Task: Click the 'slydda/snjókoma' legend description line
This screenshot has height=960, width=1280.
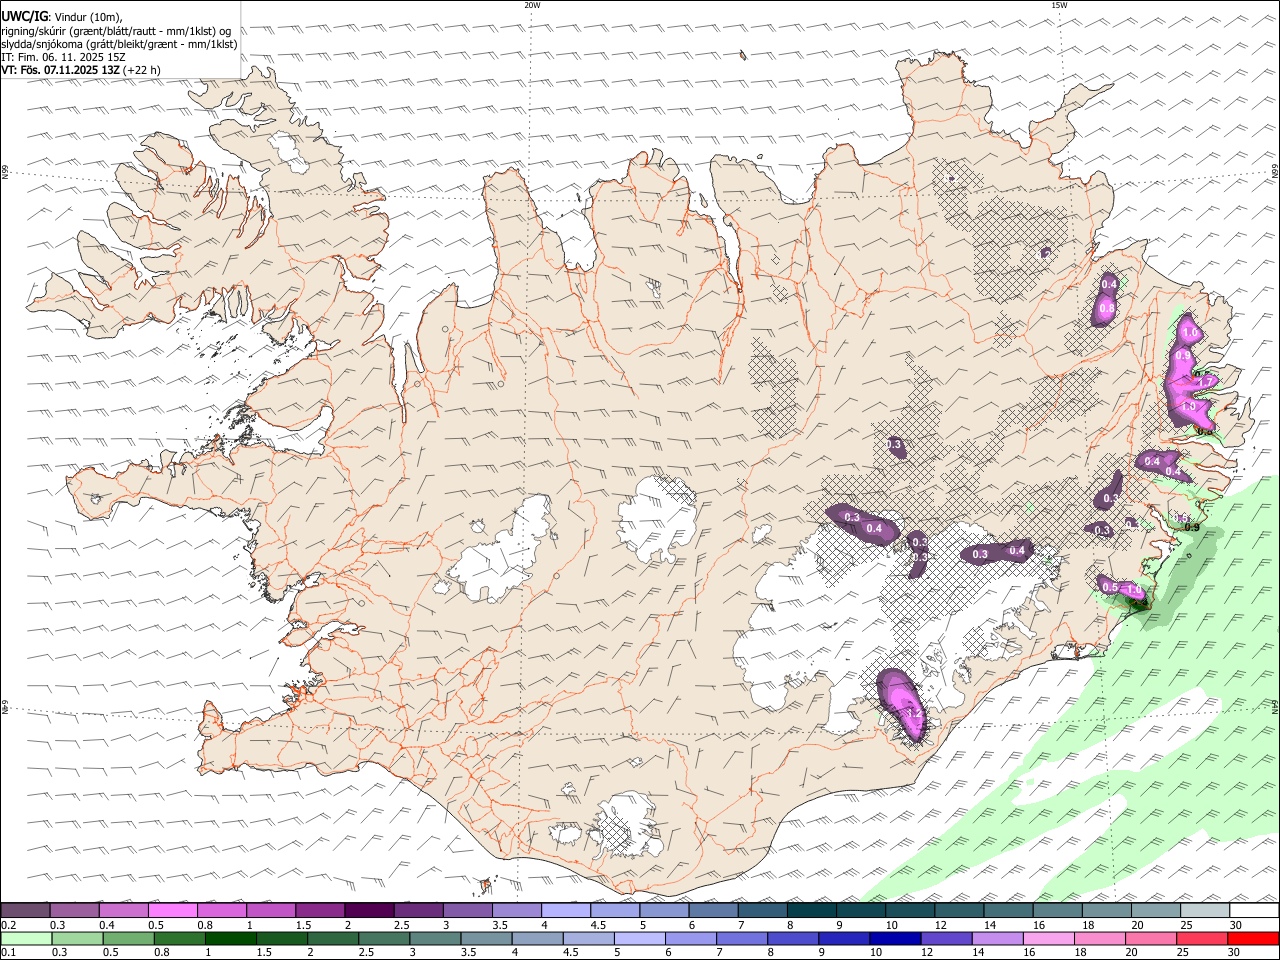Action: 119,44
